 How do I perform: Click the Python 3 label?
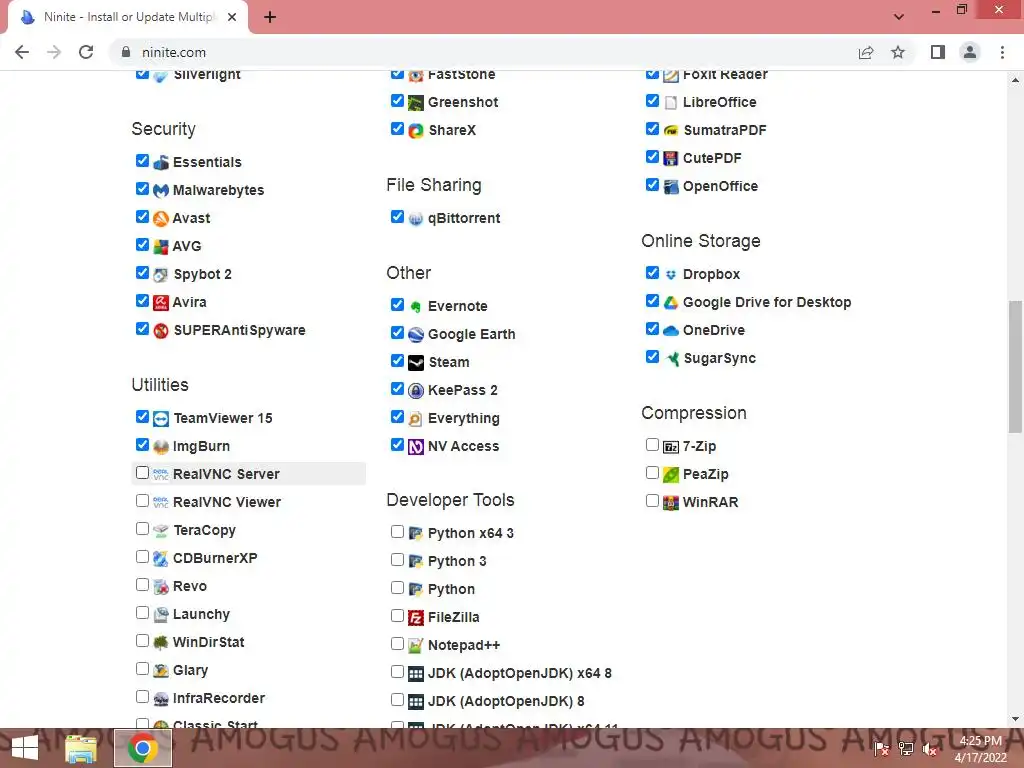457,562
